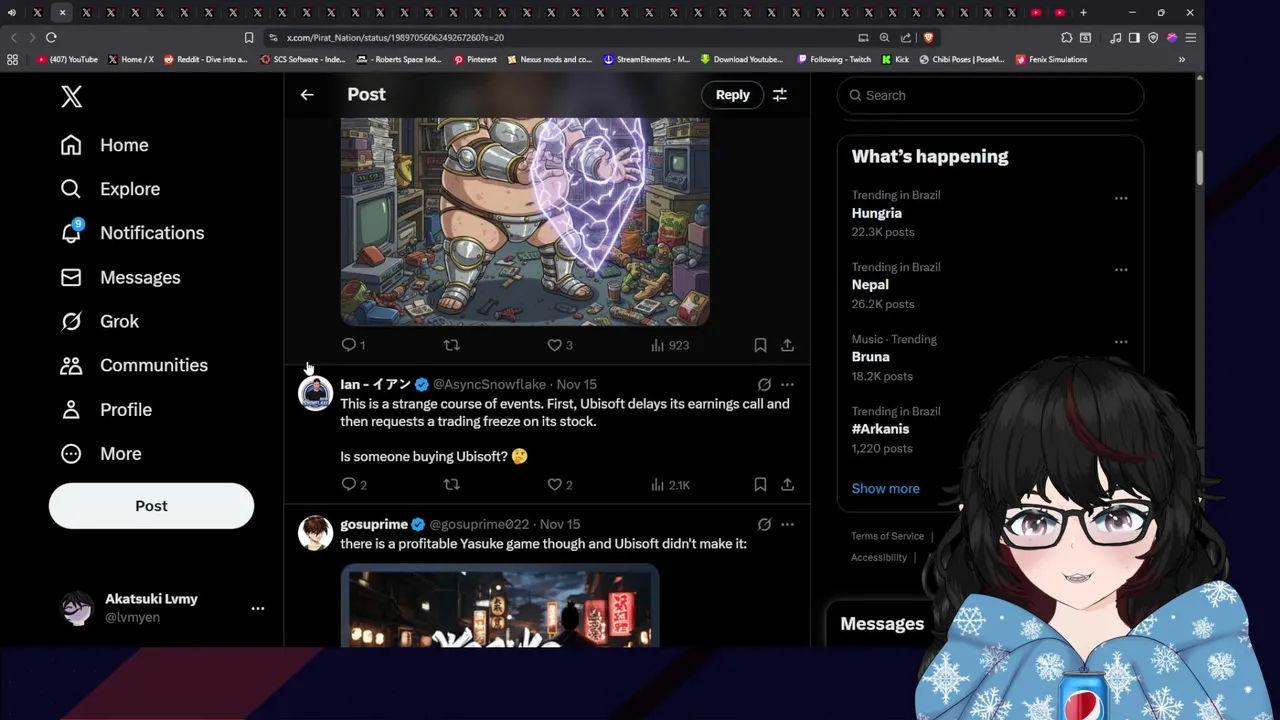1280x720 pixels.
Task: Ask Grok about Ian's post
Action: [764, 384]
